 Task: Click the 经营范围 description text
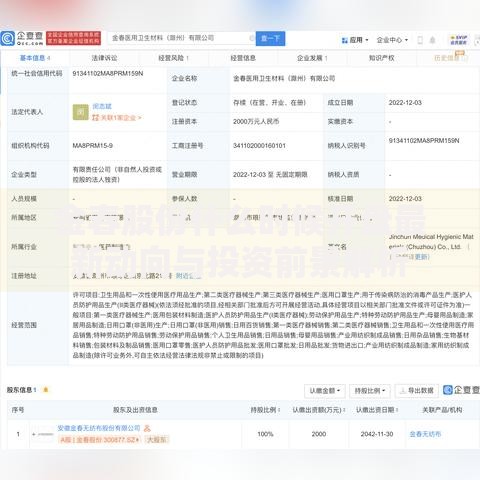pyautogui.click(x=273, y=325)
